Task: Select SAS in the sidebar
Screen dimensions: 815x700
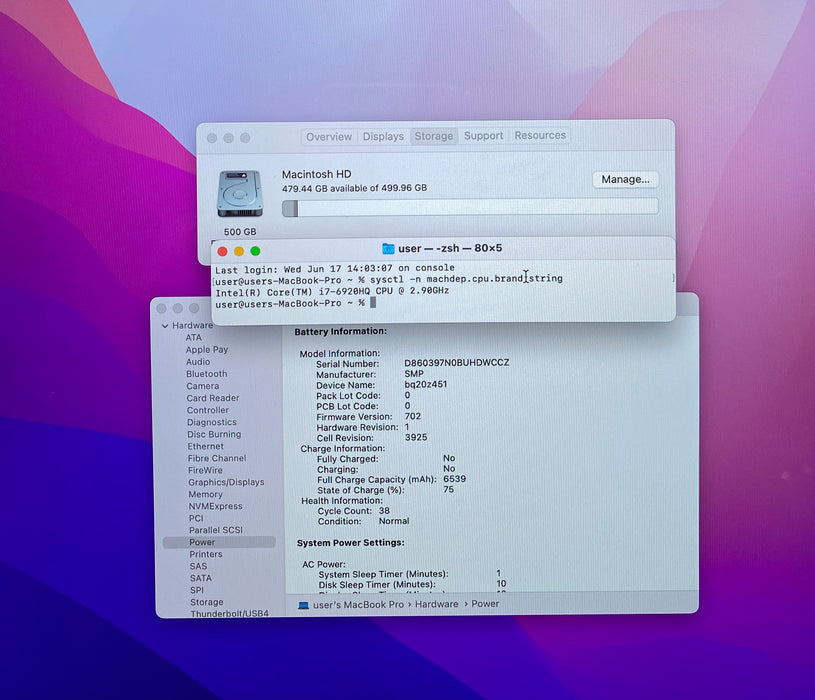Action: coord(198,566)
